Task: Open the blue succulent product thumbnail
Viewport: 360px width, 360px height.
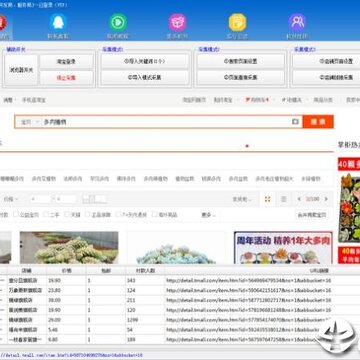Action: pyautogui.click(x=176, y=247)
